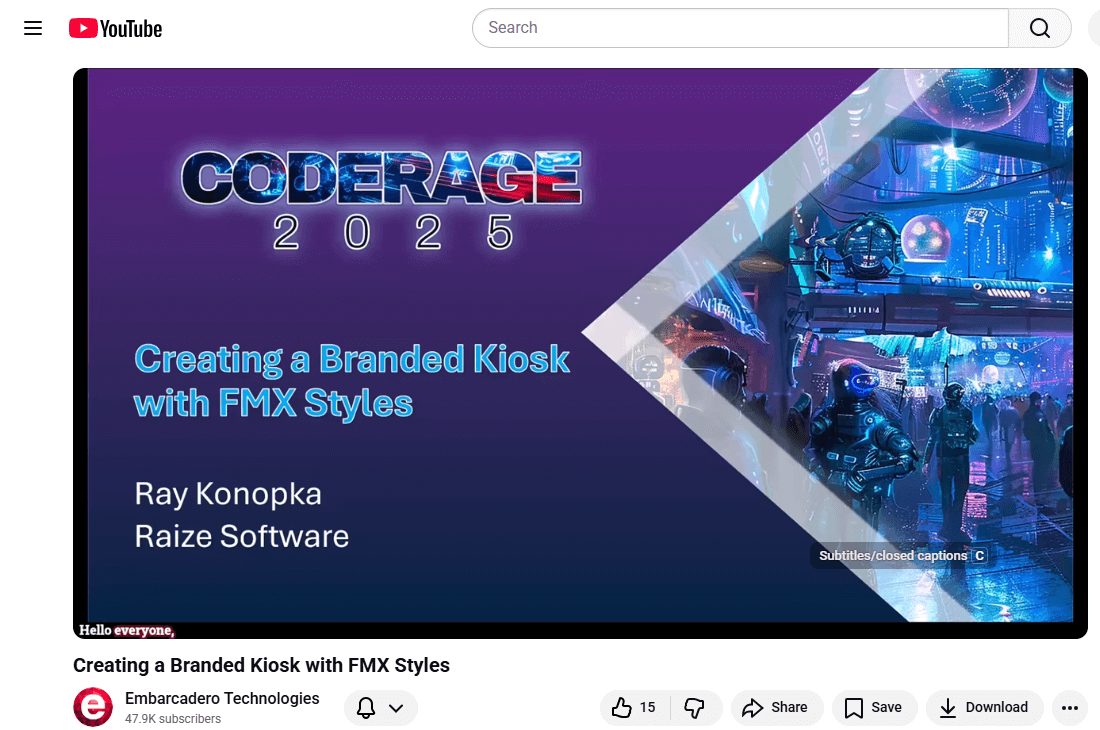The height and width of the screenshot is (730, 1100).
Task: Open more actions ellipsis menu
Action: pyautogui.click(x=1070, y=708)
